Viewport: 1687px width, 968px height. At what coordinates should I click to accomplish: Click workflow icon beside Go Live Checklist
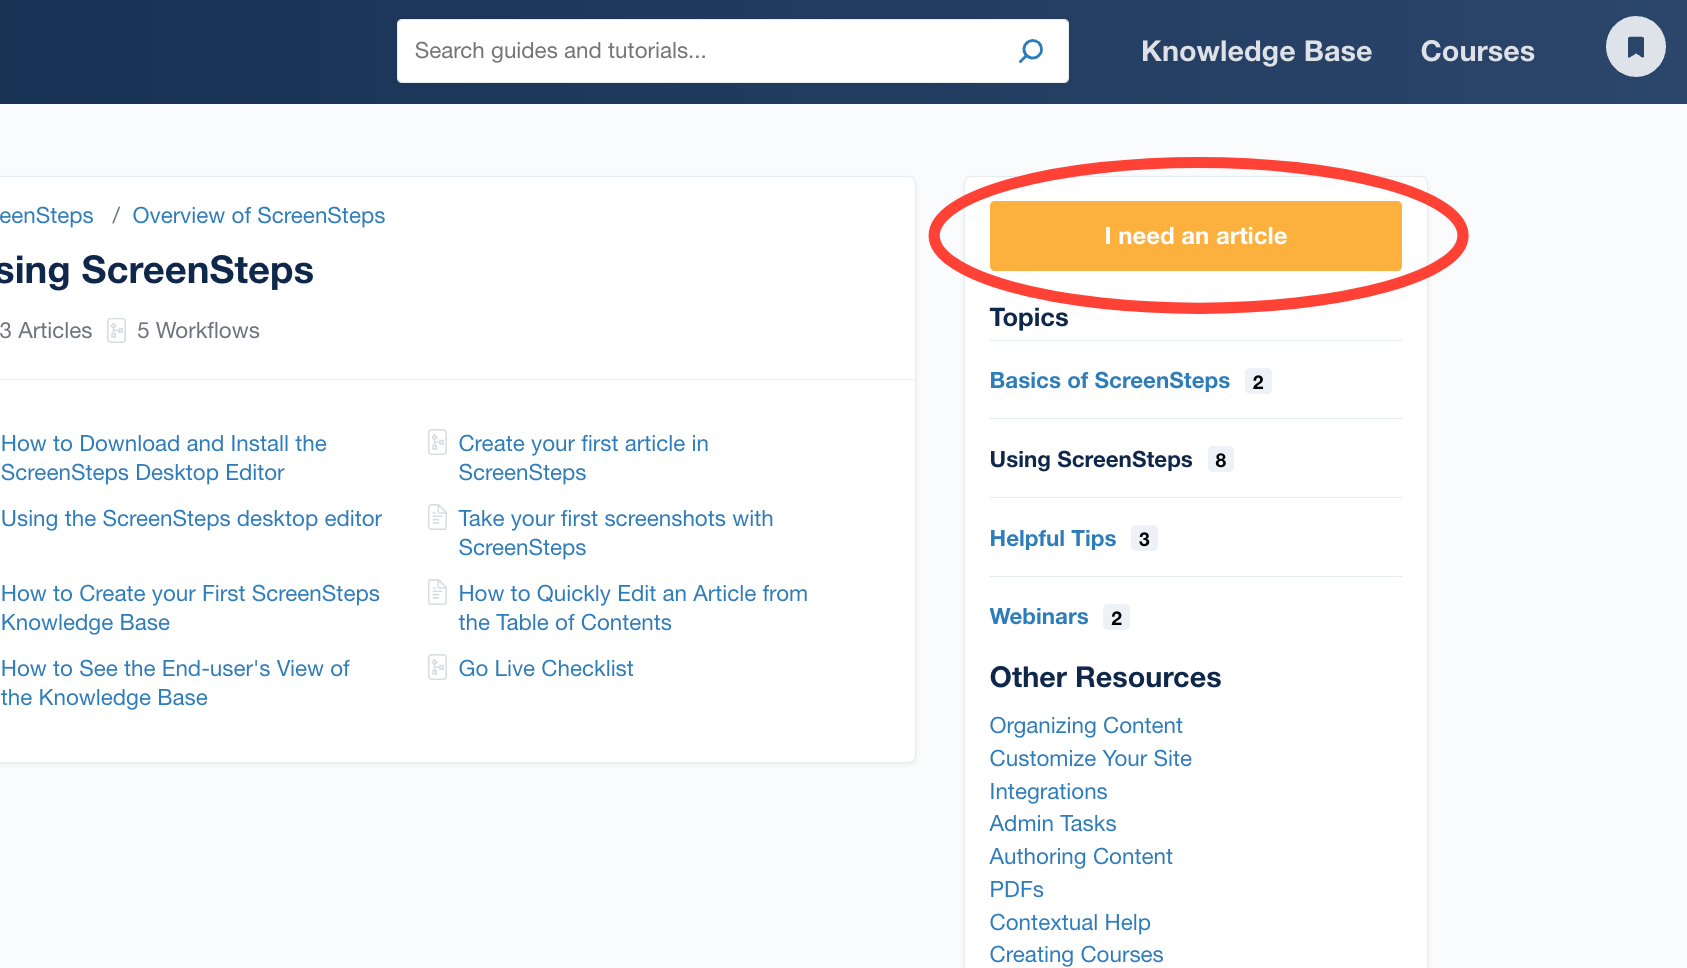(437, 667)
